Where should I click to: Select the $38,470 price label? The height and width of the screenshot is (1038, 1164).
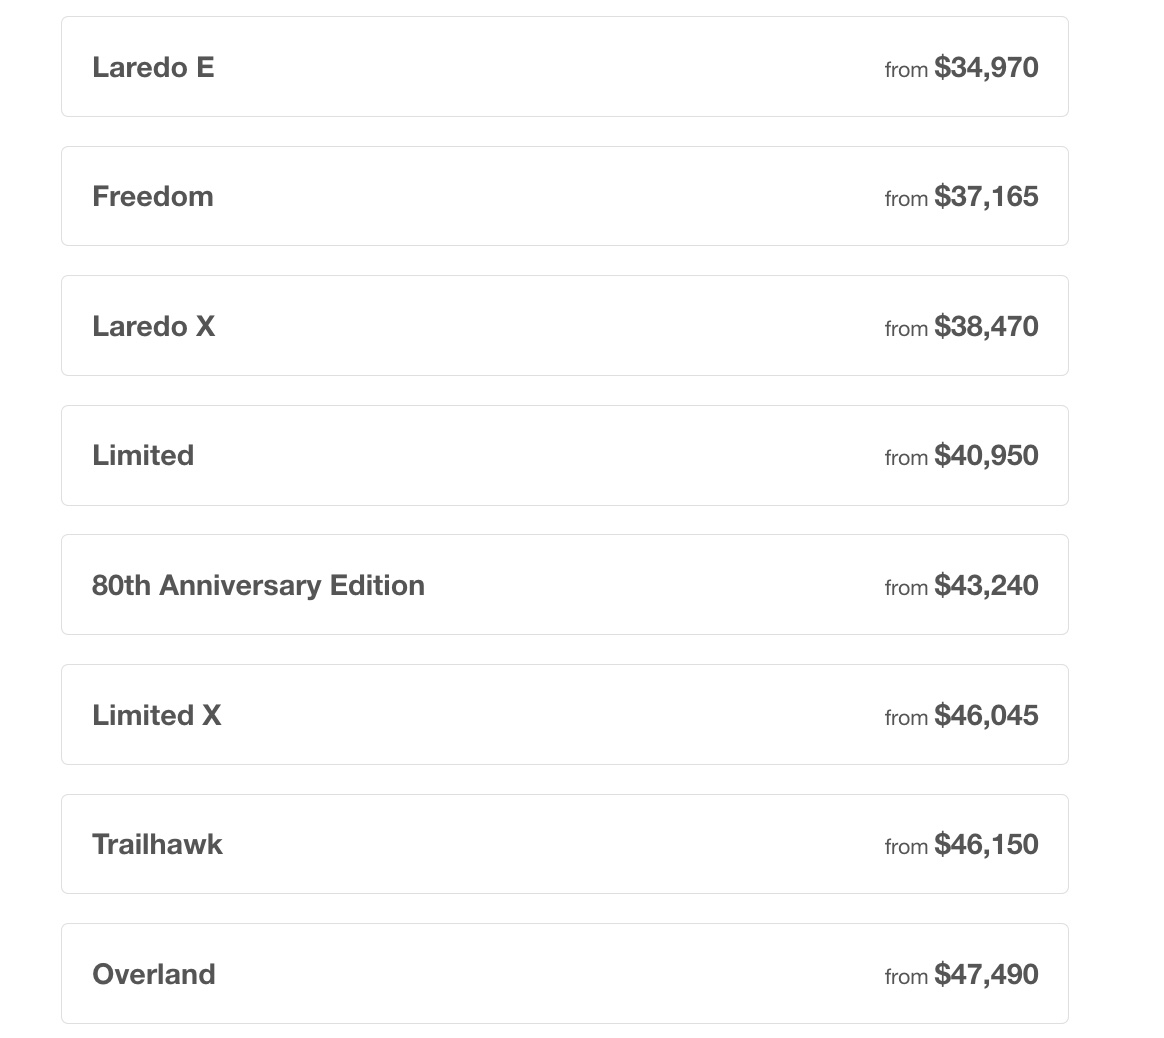(986, 326)
